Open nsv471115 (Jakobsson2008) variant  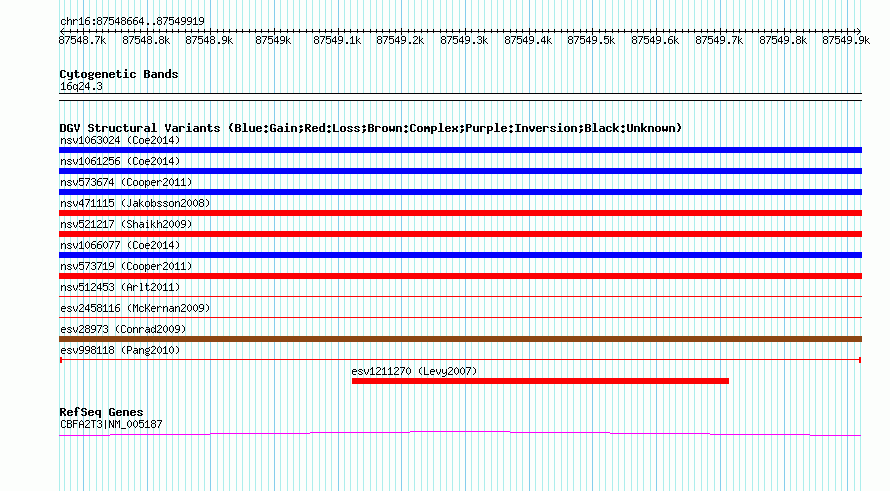135,203
